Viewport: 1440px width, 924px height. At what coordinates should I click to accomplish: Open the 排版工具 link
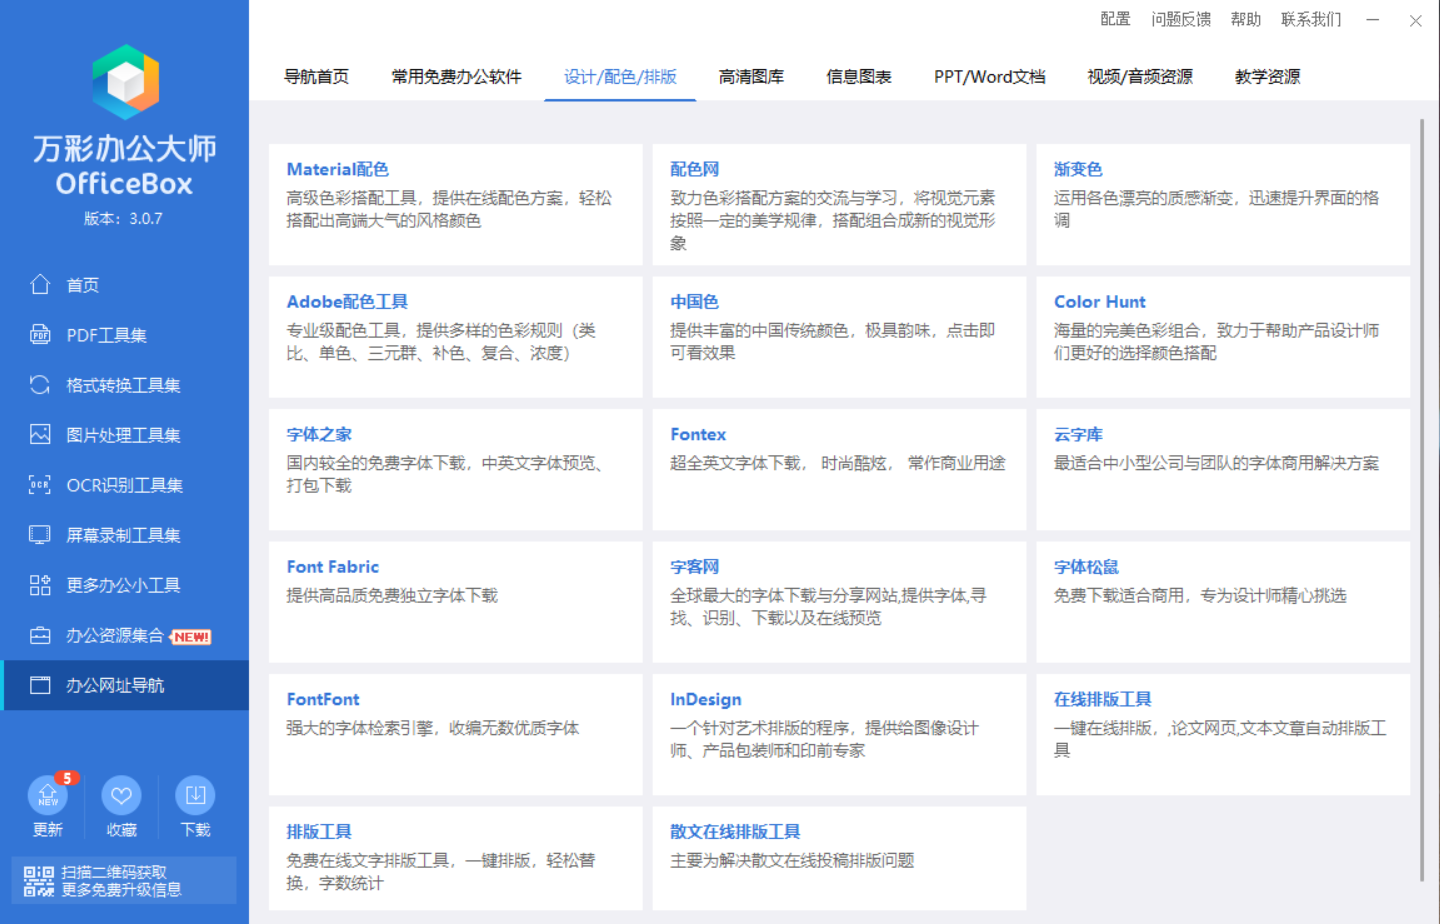click(x=319, y=832)
